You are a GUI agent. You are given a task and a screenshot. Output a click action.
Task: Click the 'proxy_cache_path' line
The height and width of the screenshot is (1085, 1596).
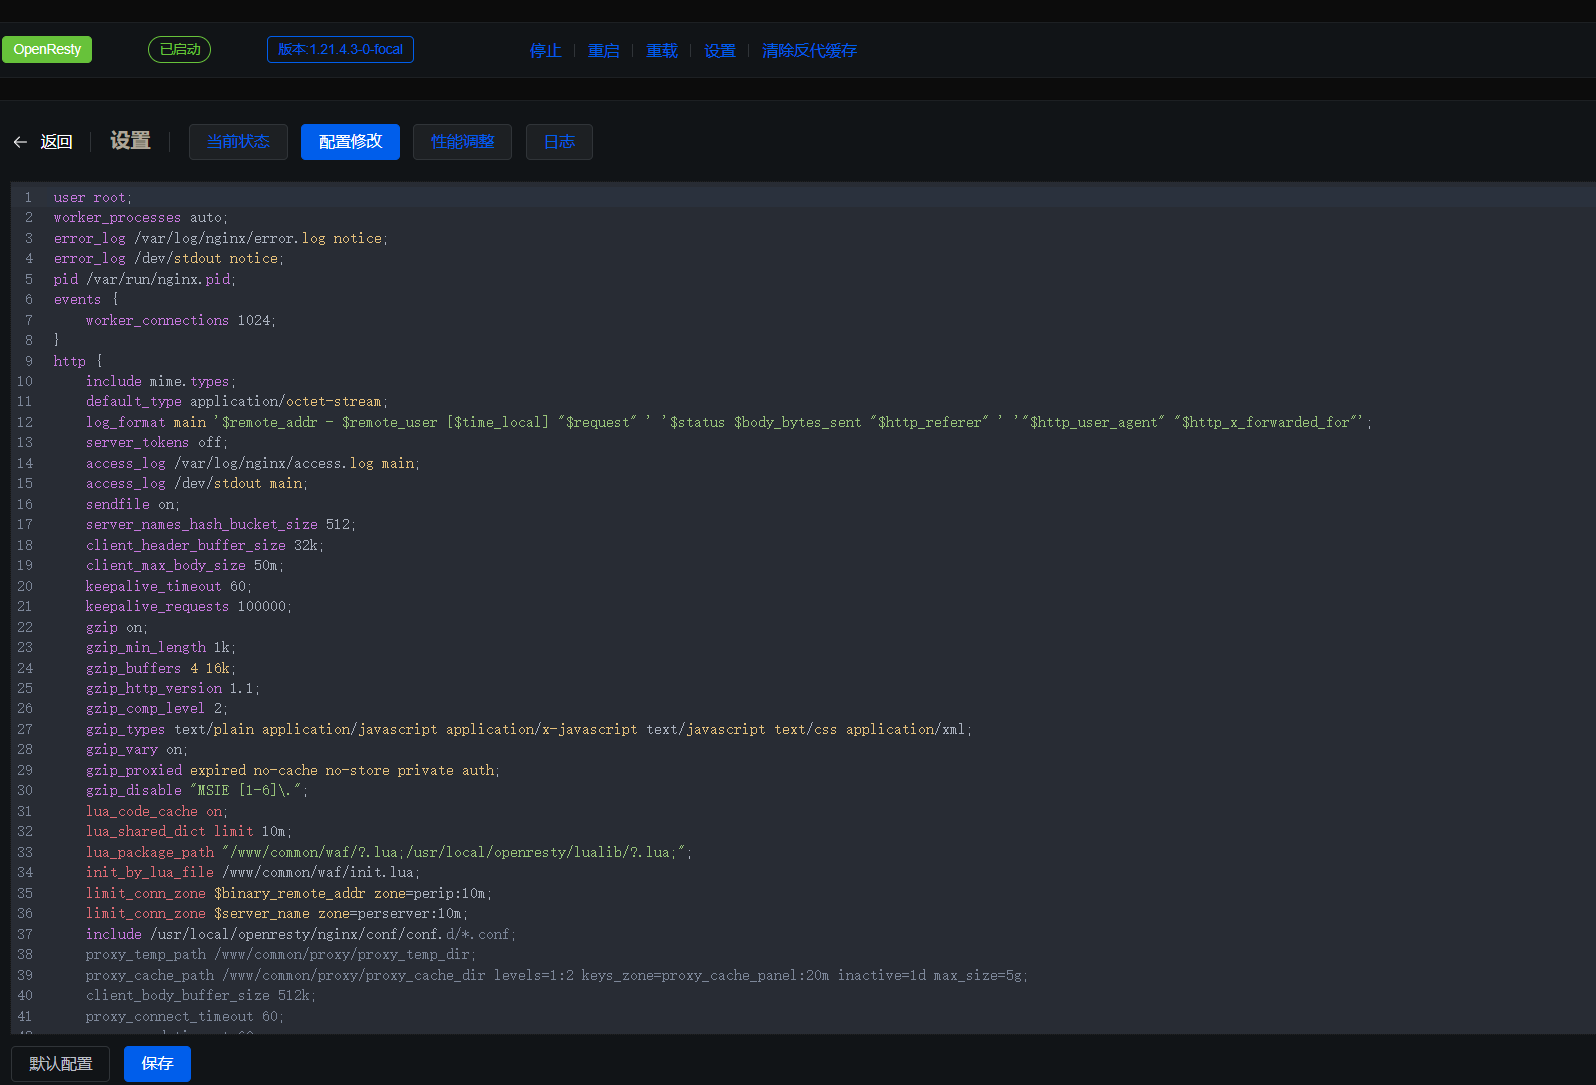click(x=557, y=975)
